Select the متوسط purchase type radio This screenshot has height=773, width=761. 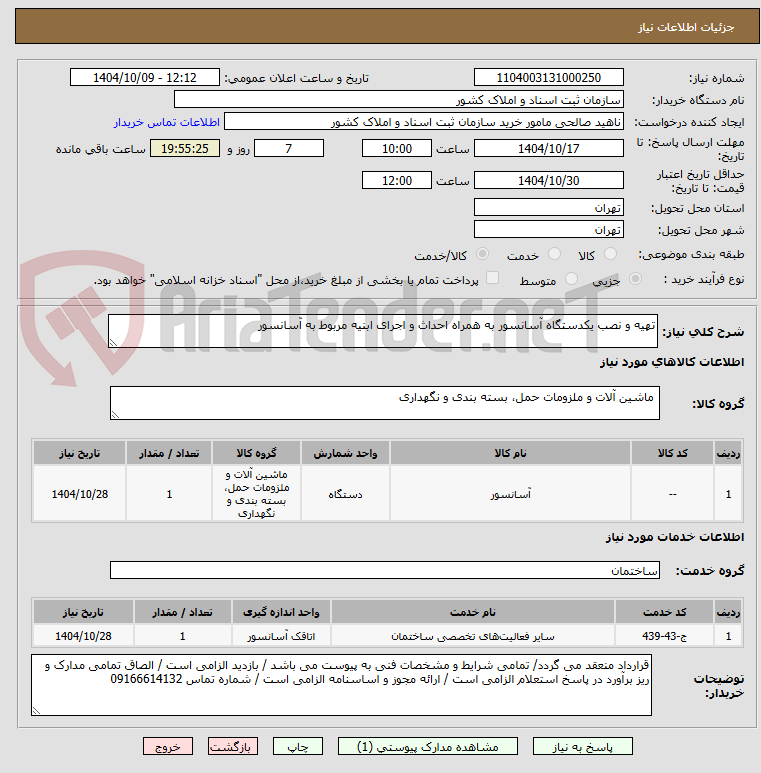tap(571, 279)
